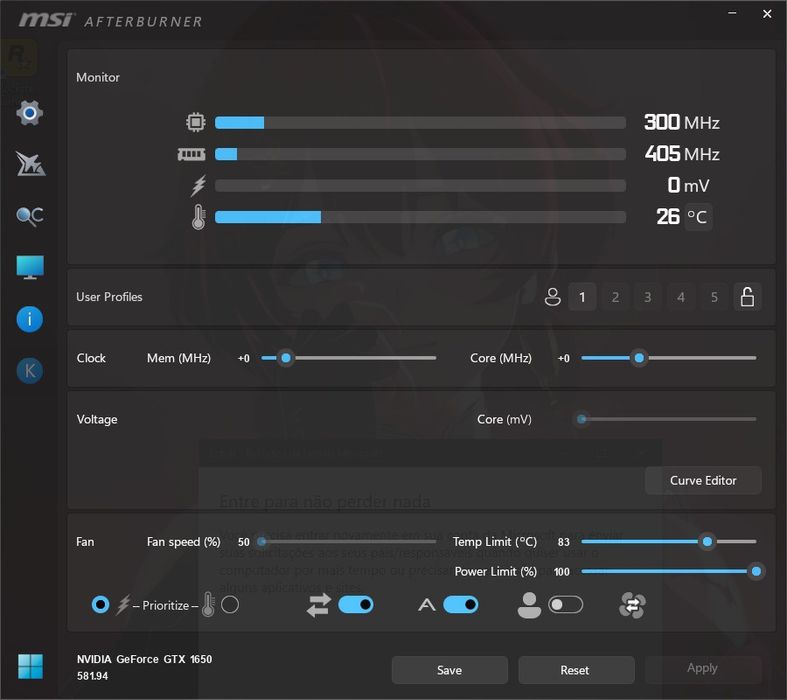Click the NVIDIA GeForce GTX 1650 label
Image resolution: width=787 pixels, height=700 pixels.
pyautogui.click(x=145, y=659)
